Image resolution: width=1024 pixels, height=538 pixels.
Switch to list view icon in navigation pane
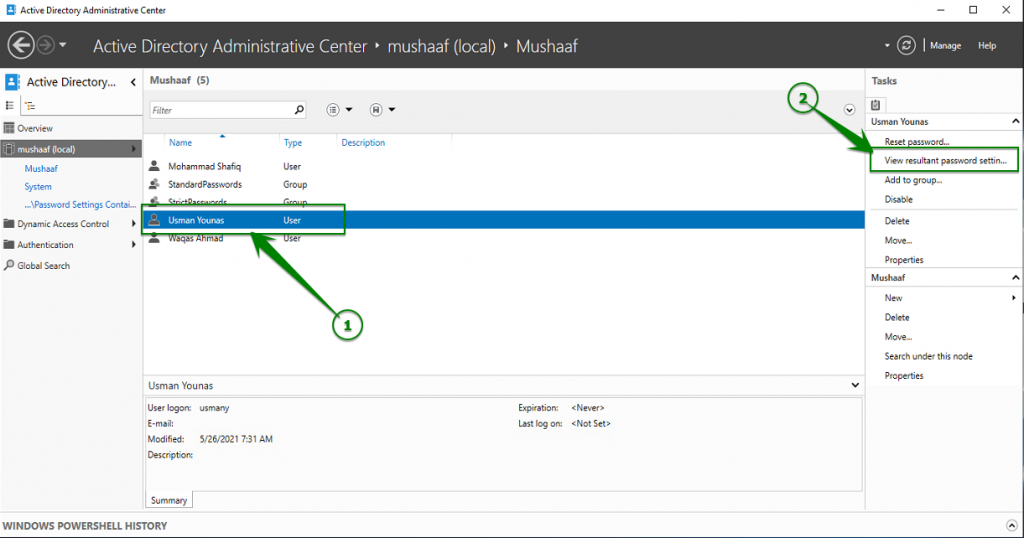[x=10, y=105]
